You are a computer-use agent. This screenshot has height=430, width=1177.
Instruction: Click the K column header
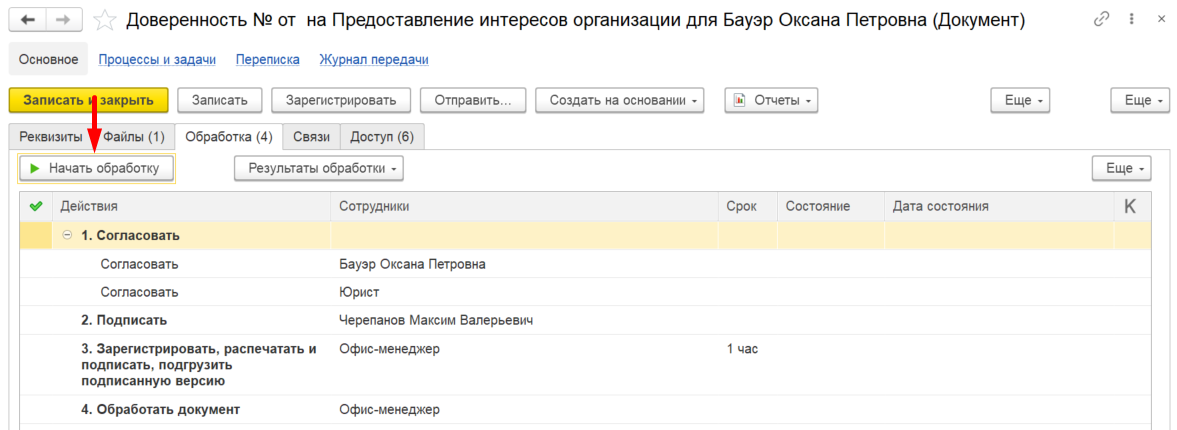(x=1130, y=206)
